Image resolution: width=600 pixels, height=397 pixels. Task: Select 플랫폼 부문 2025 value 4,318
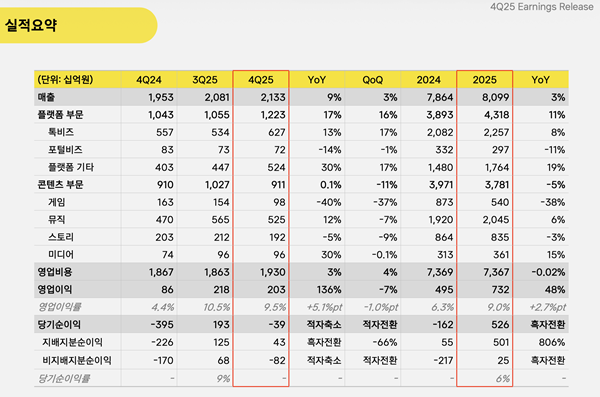(496, 115)
